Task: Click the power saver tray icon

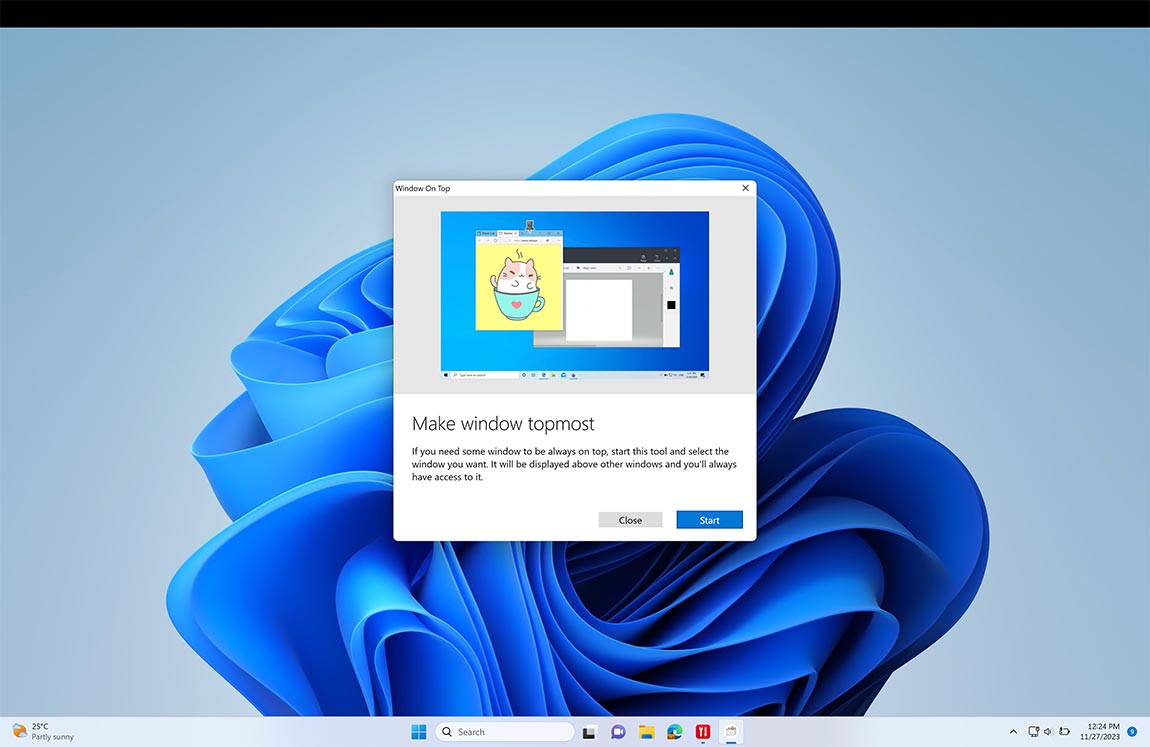Action: point(1064,731)
